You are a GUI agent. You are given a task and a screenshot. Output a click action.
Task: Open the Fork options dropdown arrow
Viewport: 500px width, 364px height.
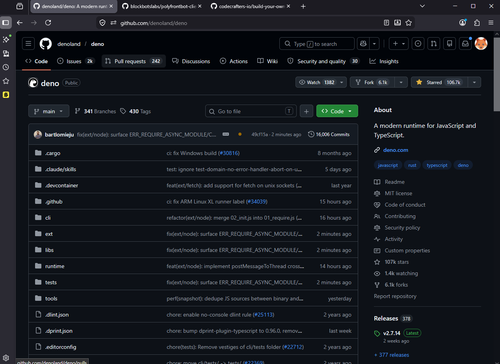(x=401, y=82)
